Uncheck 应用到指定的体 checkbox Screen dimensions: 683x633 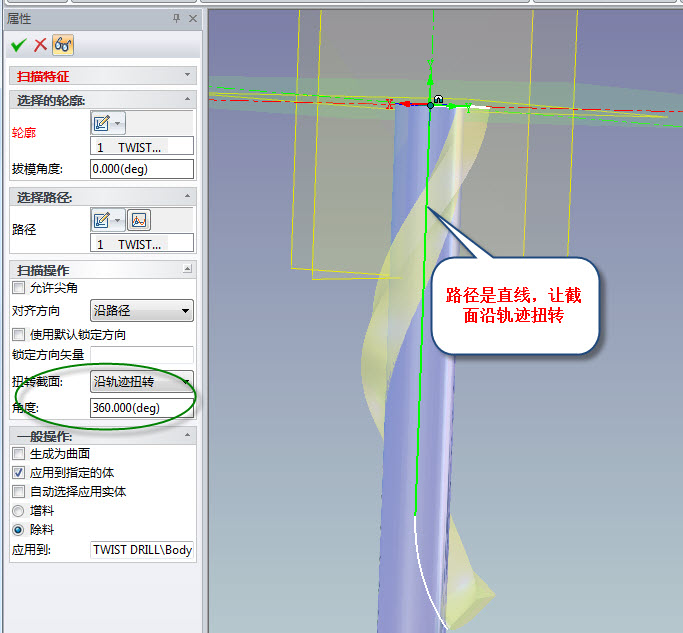(x=18, y=472)
